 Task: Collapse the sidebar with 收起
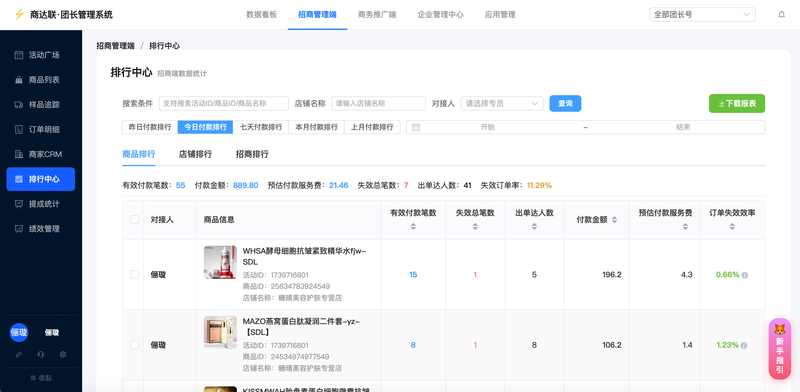pos(41,378)
